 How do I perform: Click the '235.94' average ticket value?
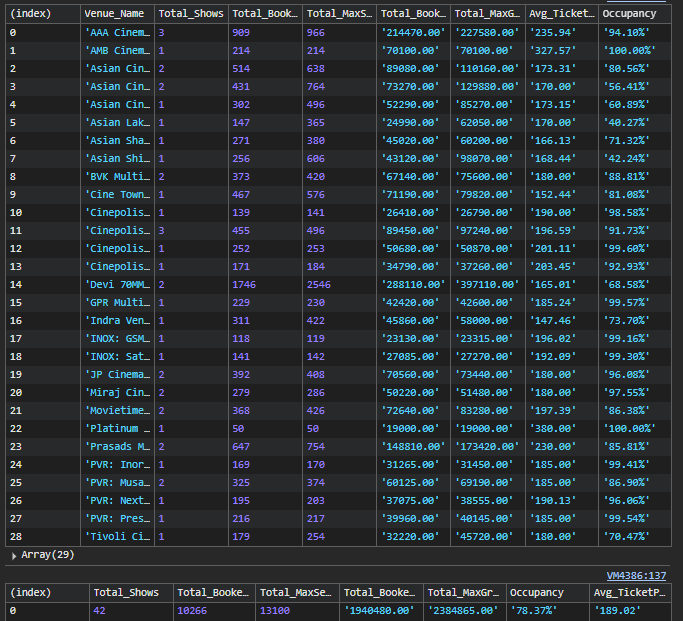553,33
